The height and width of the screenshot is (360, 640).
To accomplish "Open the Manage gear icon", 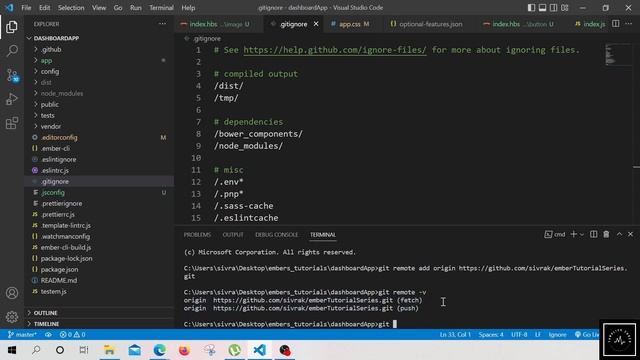I will [x=12, y=316].
